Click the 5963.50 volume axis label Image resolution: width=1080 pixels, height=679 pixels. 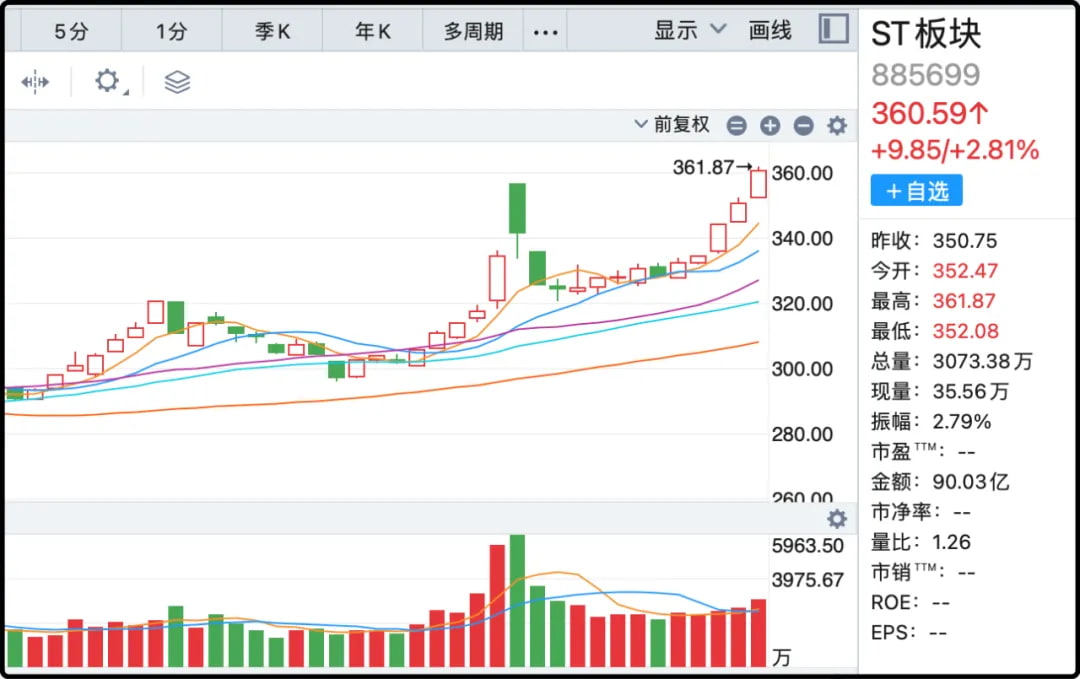807,546
